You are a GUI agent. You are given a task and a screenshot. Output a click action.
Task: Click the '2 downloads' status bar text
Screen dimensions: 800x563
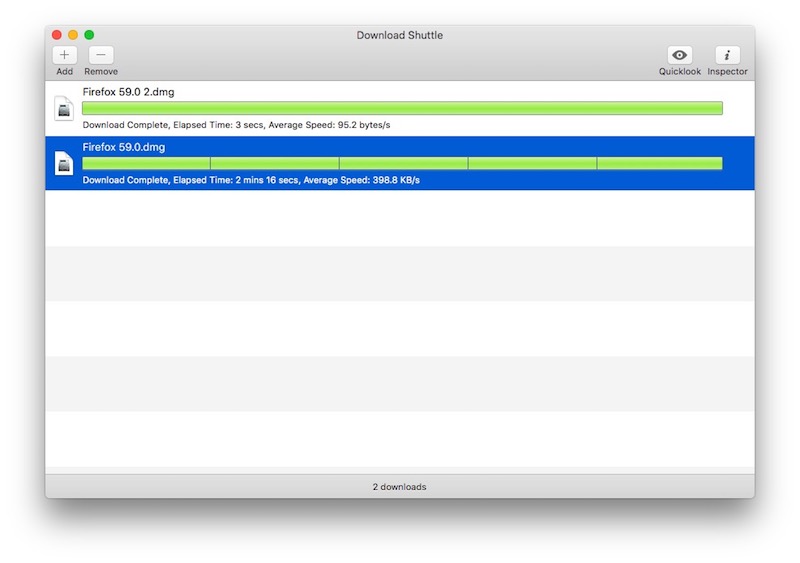(x=399, y=487)
